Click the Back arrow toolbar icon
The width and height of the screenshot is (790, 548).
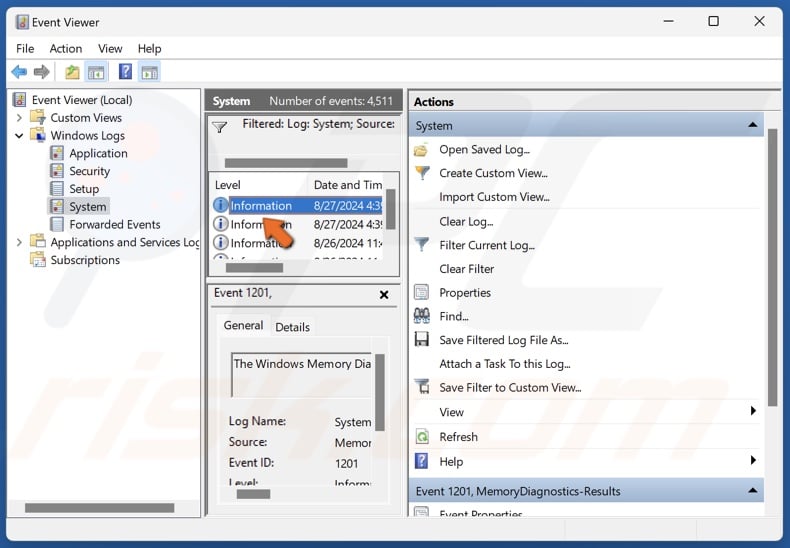click(18, 72)
